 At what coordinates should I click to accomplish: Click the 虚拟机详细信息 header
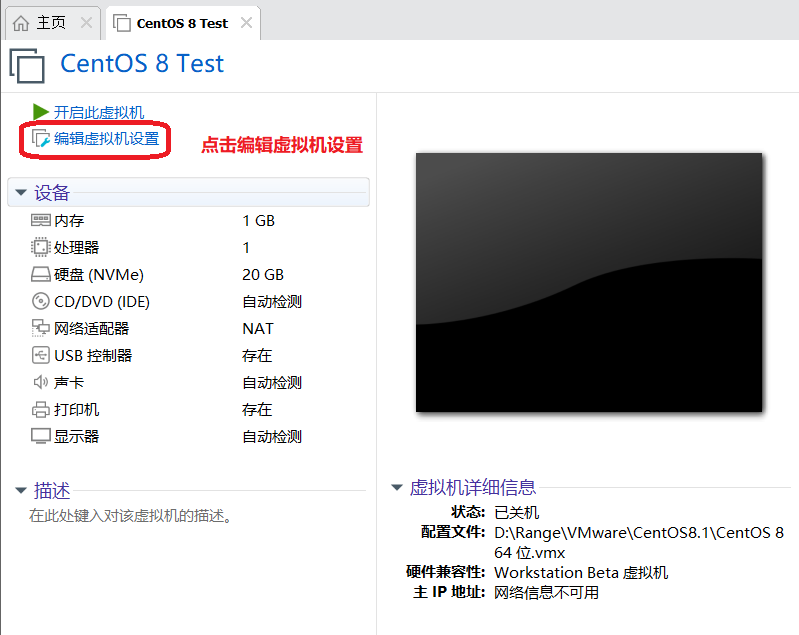tap(473, 488)
